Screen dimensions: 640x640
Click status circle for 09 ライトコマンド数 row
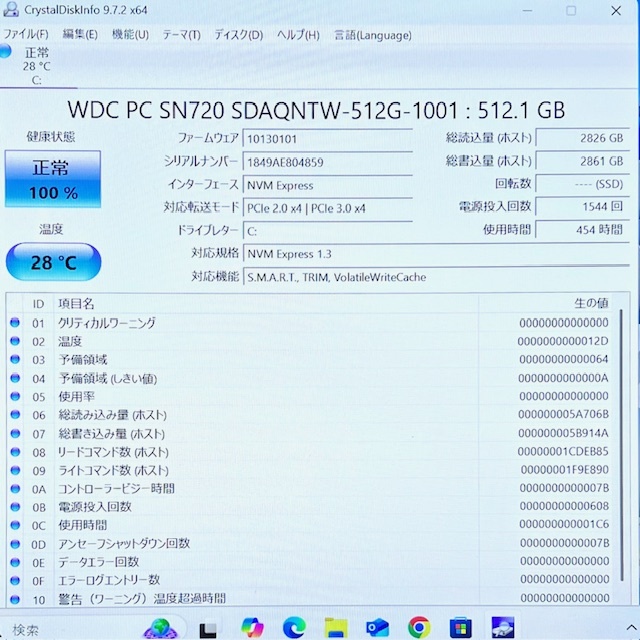coord(15,470)
